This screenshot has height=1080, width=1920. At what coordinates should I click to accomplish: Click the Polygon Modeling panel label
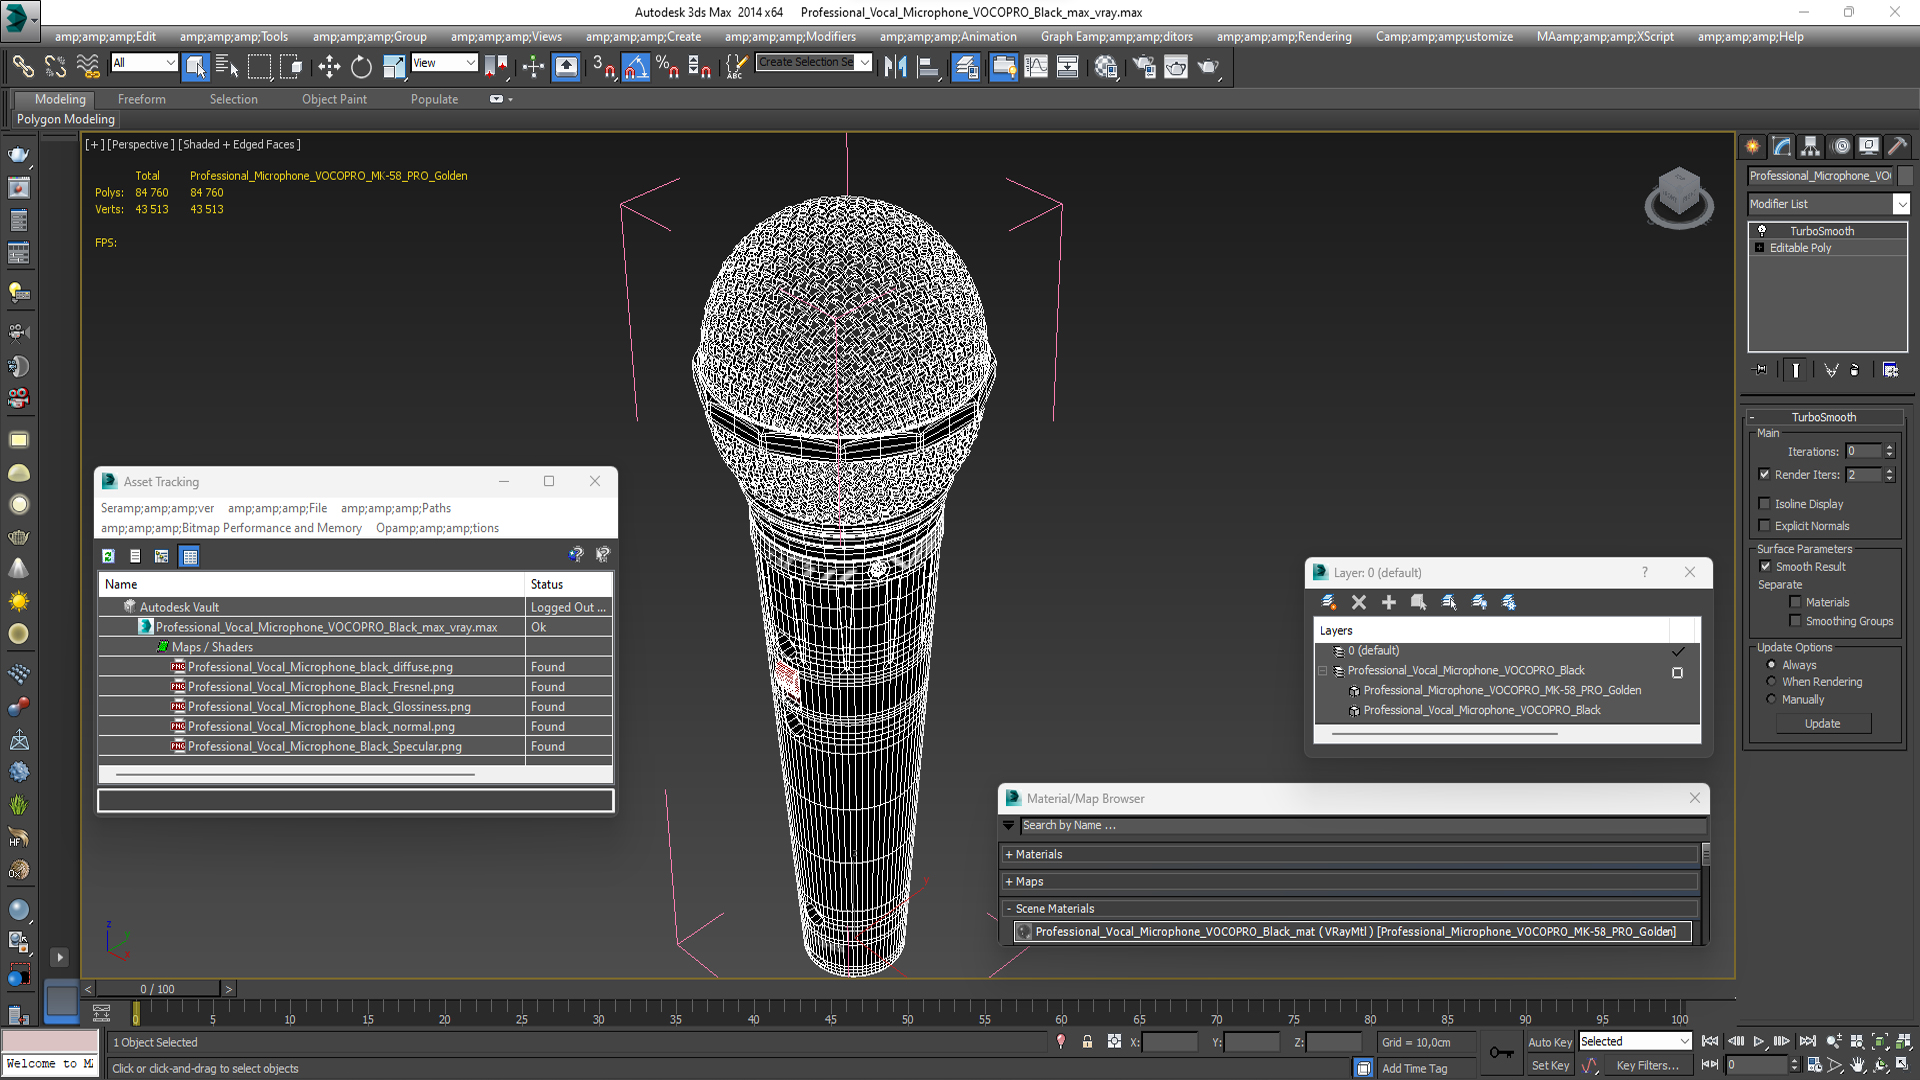click(x=66, y=119)
